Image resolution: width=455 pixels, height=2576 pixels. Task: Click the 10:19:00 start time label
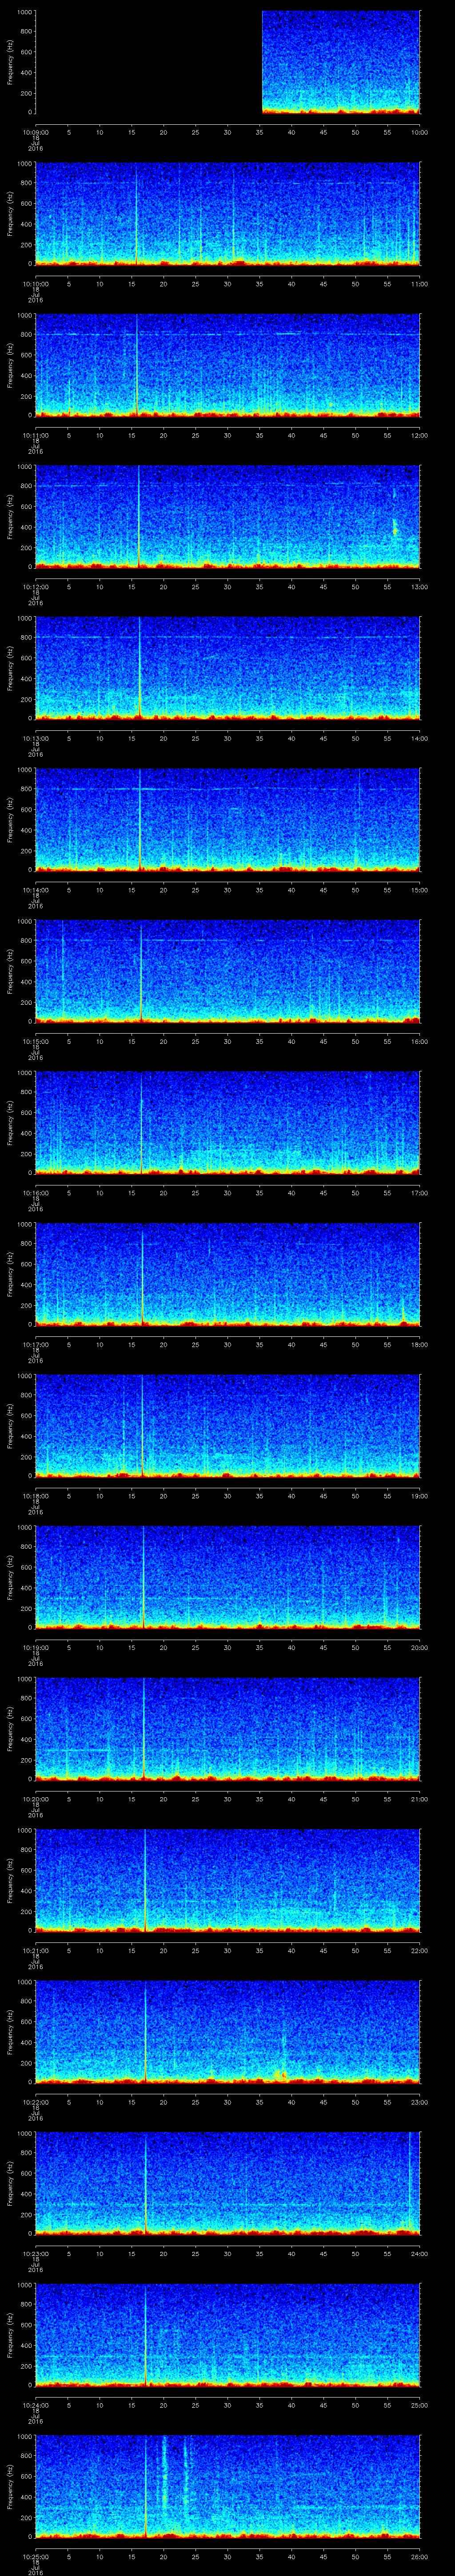(x=35, y=1647)
